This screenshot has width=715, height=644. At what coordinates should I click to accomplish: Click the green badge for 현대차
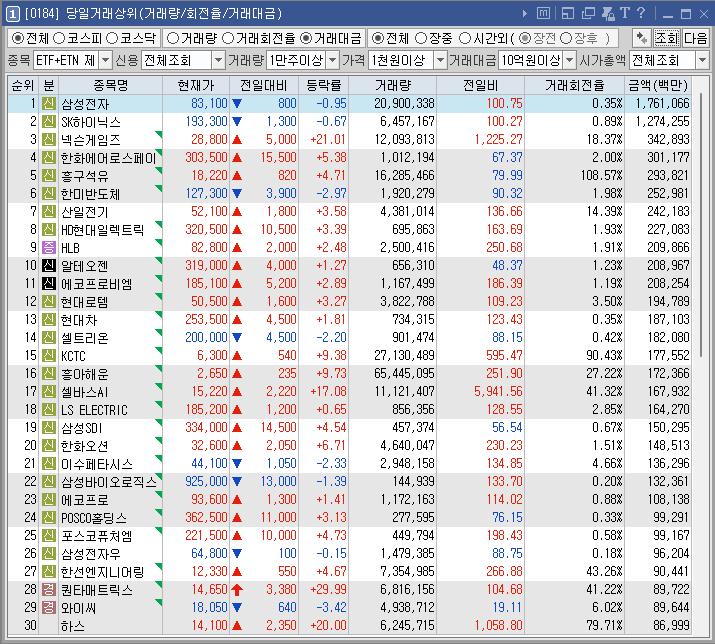(49, 319)
